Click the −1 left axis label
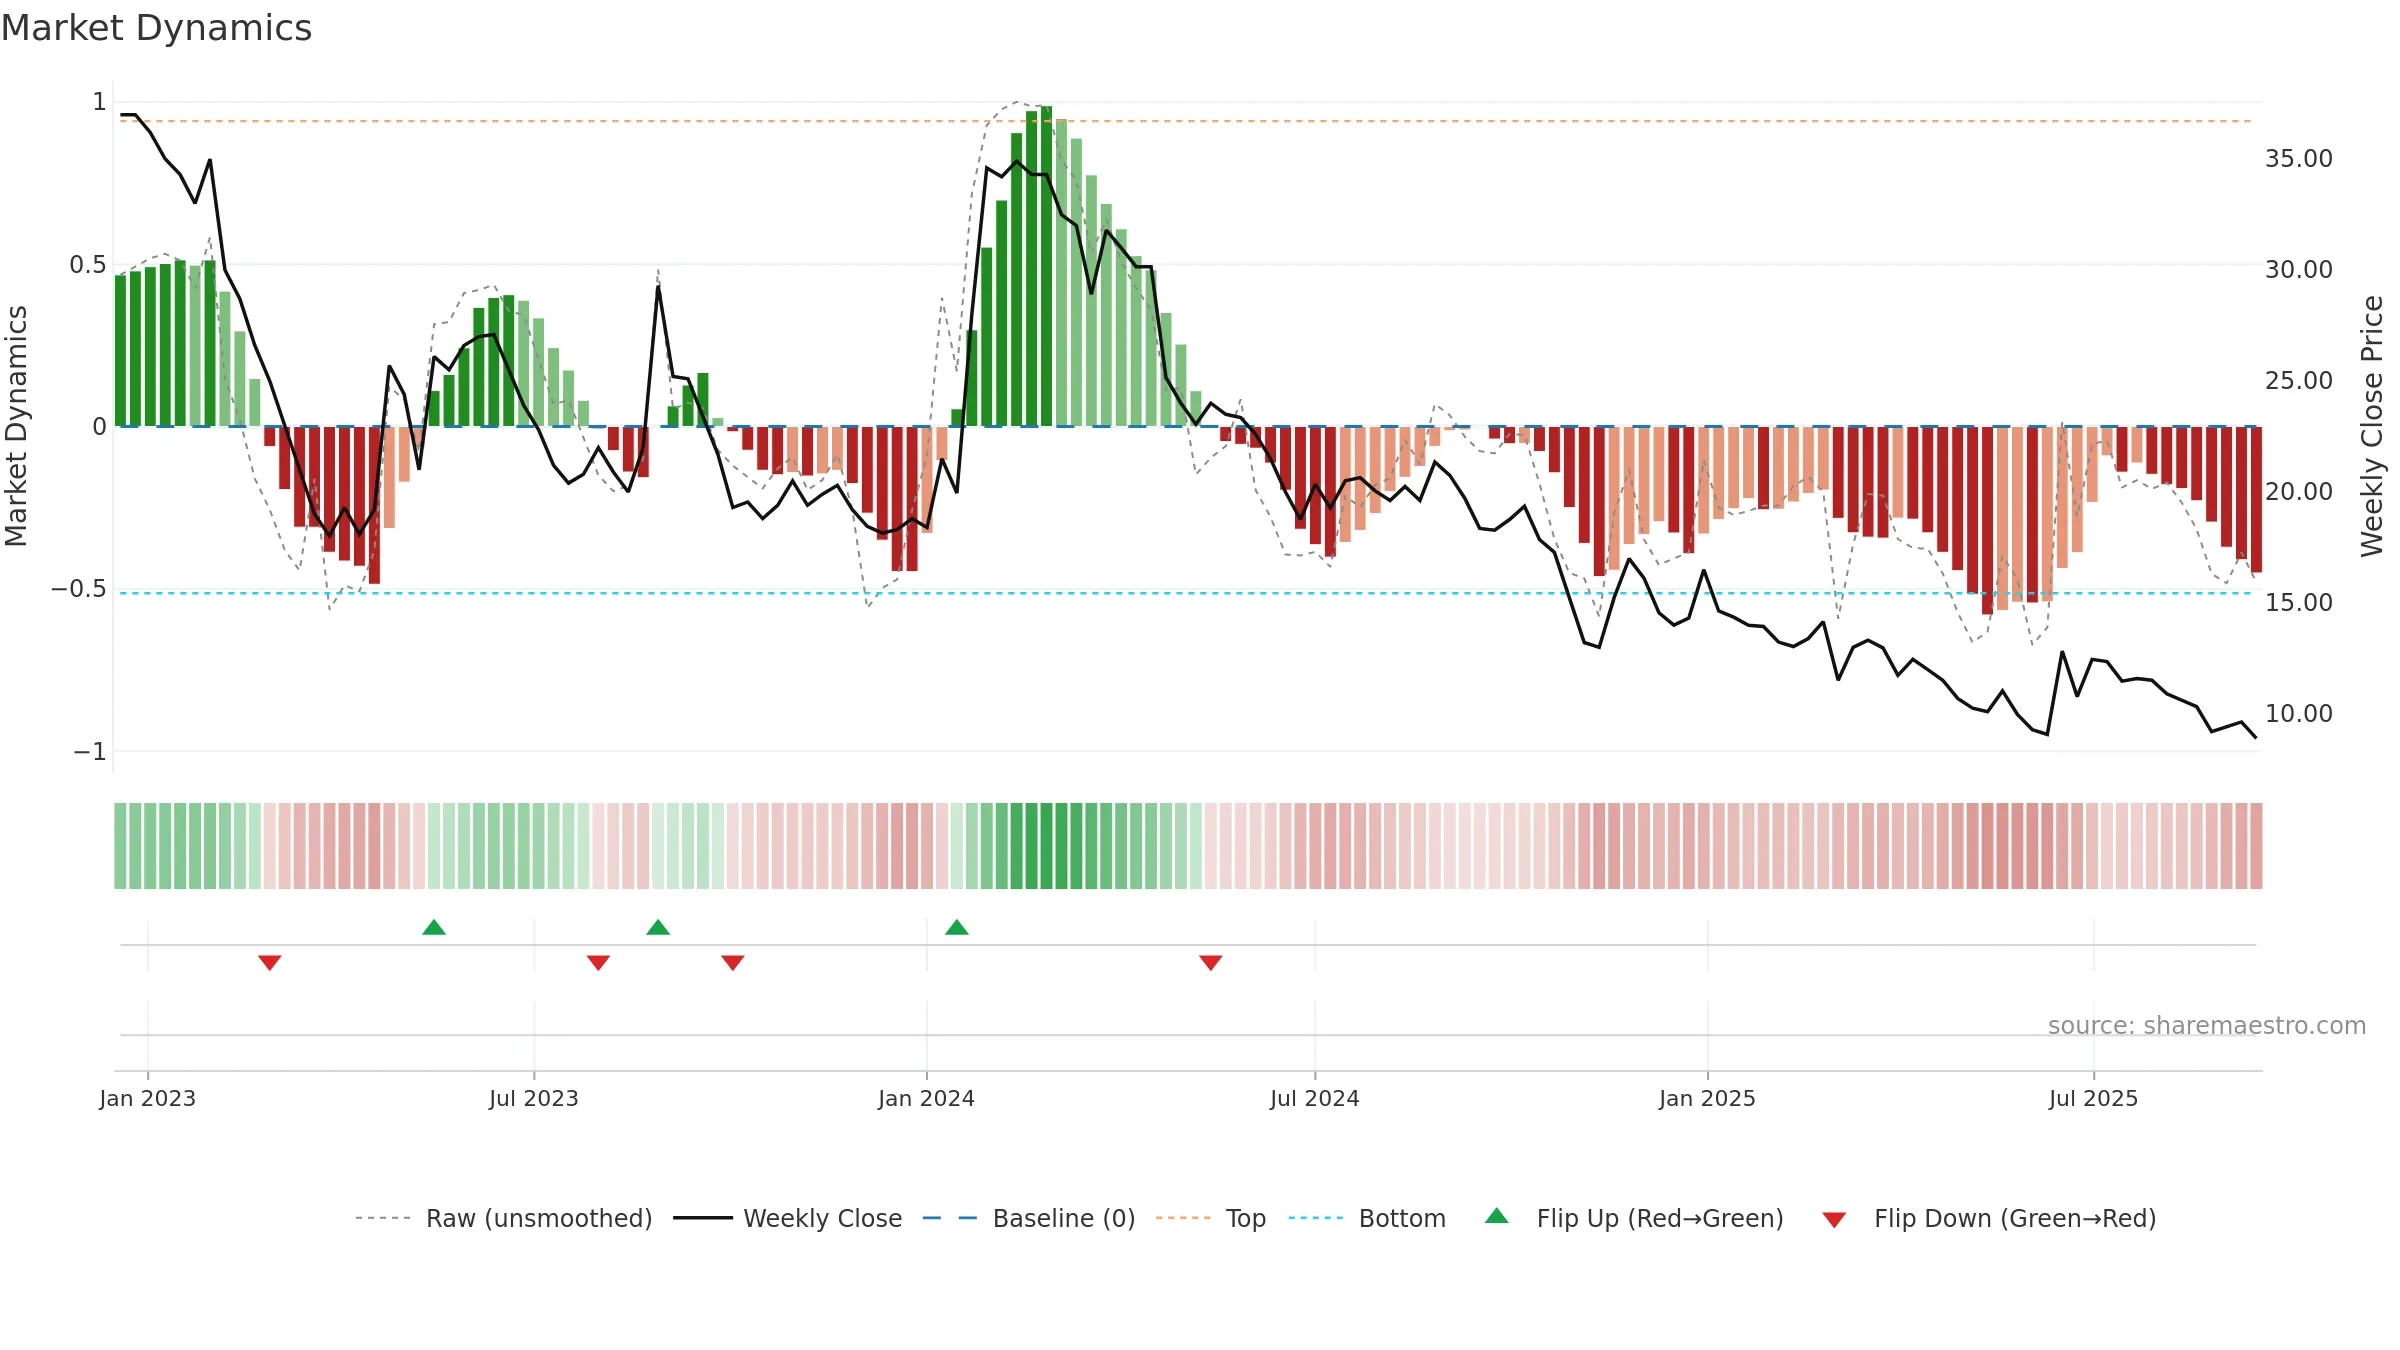Image resolution: width=2400 pixels, height=1350 pixels. click(x=90, y=751)
